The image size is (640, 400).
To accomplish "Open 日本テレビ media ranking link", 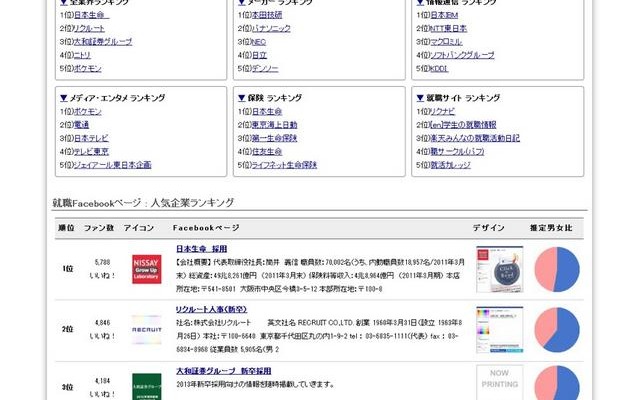I will [x=91, y=138].
